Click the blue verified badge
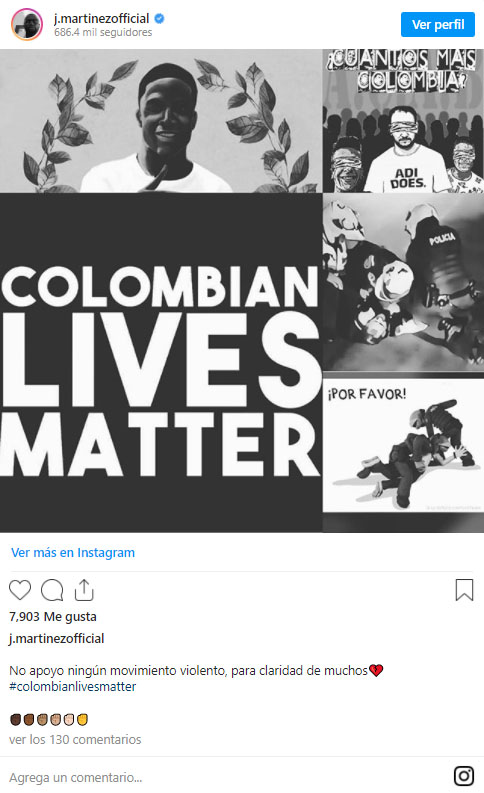Image resolution: width=484 pixels, height=793 pixels. click(x=159, y=19)
